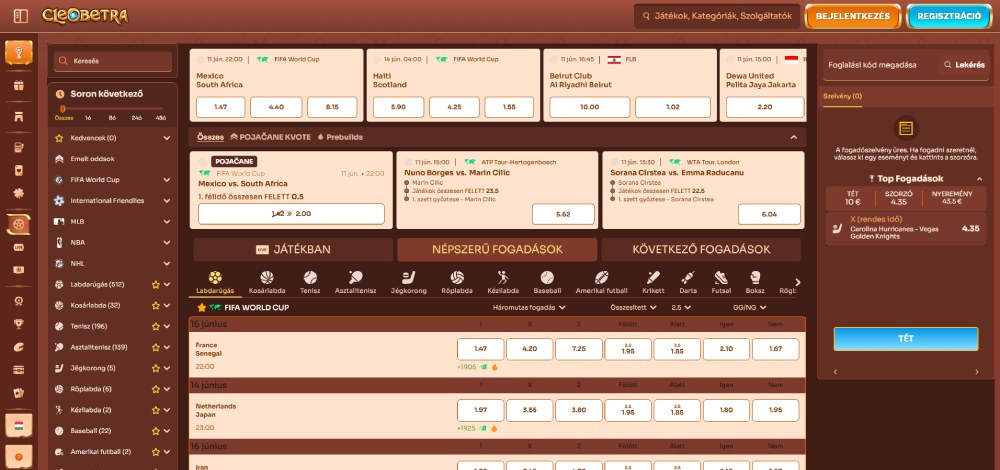Open the Összesített market dropdown
The height and width of the screenshot is (470, 1000).
pyautogui.click(x=633, y=307)
